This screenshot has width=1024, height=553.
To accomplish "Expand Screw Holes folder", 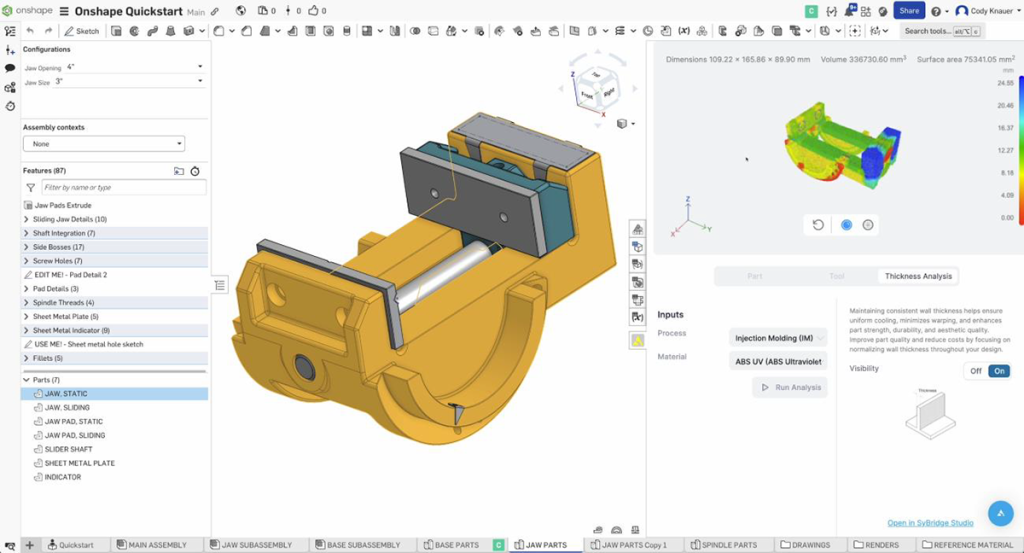I will click(x=26, y=261).
